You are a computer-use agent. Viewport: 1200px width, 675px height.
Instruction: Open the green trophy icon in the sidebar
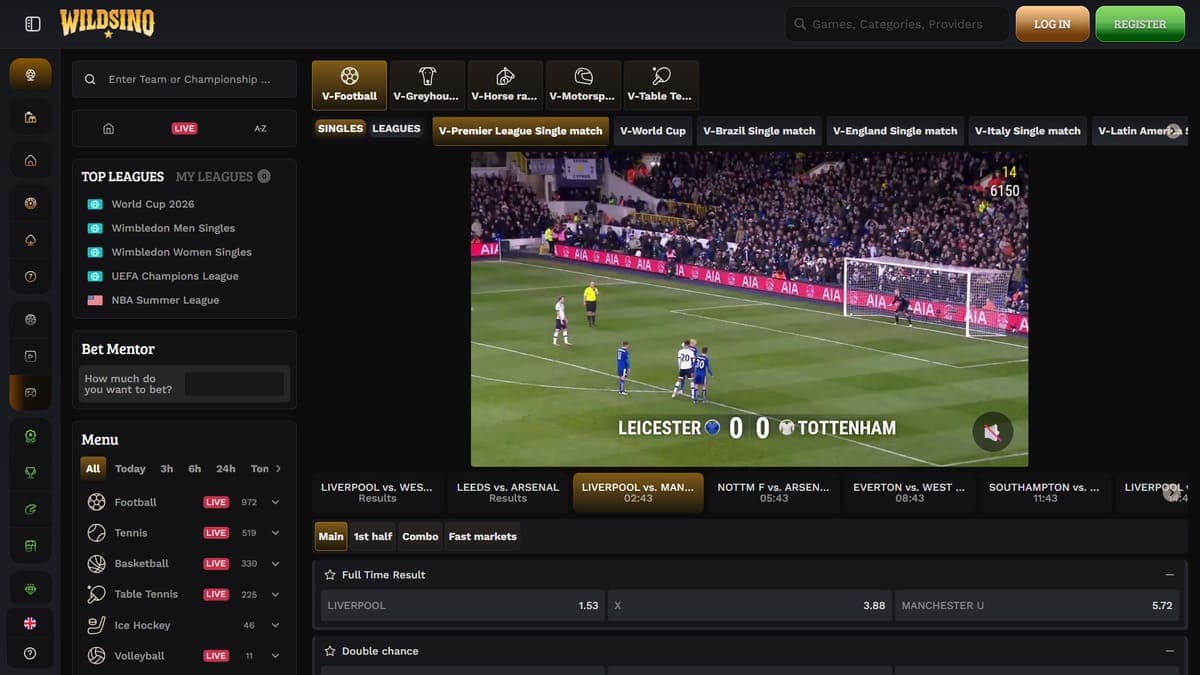tap(30, 472)
